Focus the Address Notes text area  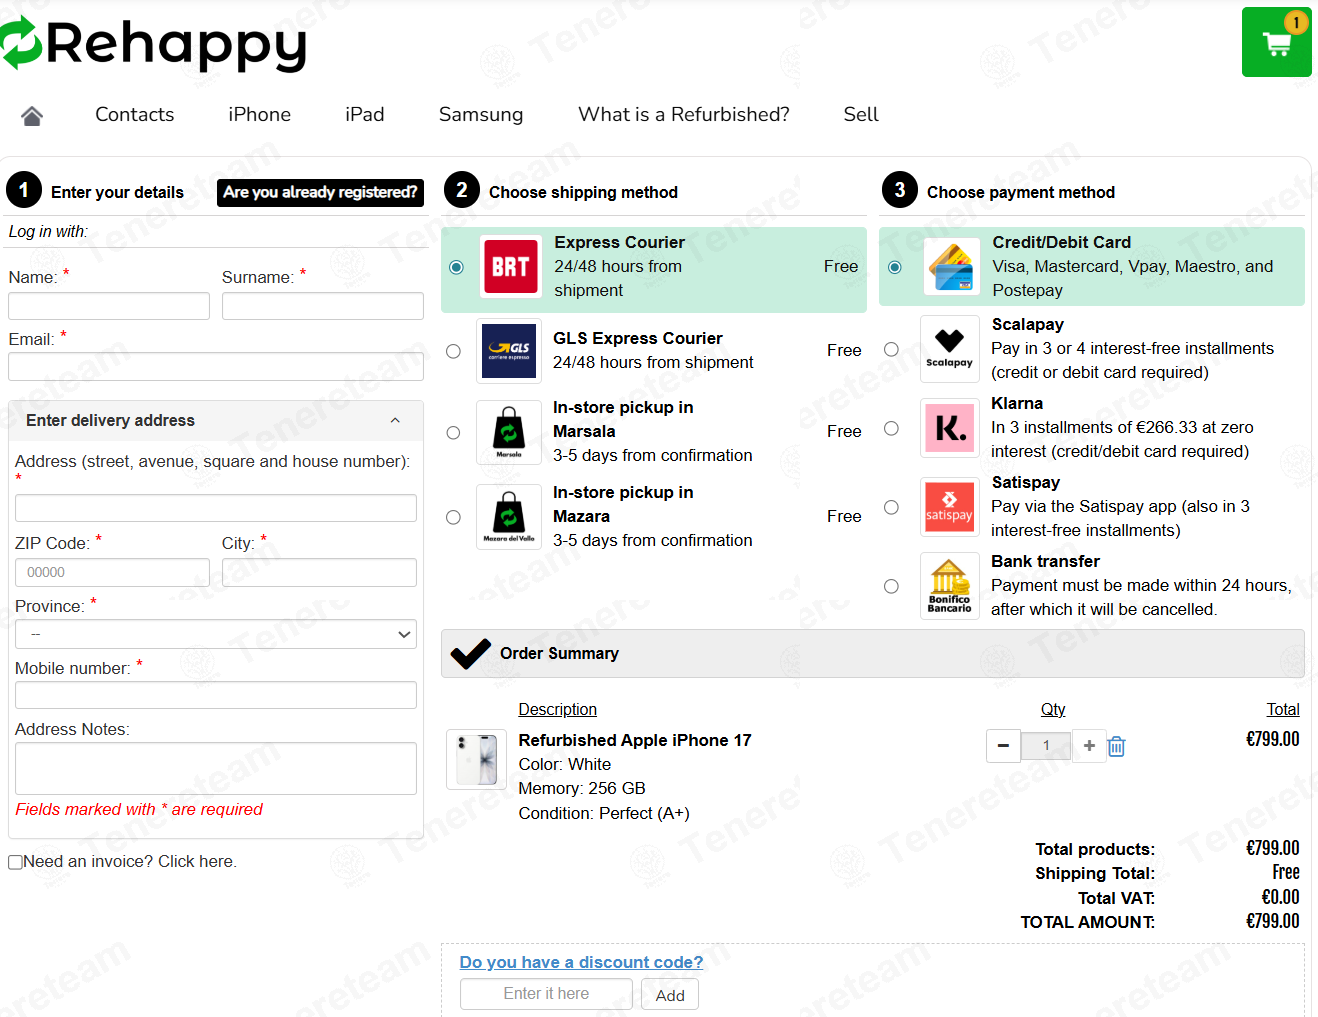pyautogui.click(x=216, y=768)
